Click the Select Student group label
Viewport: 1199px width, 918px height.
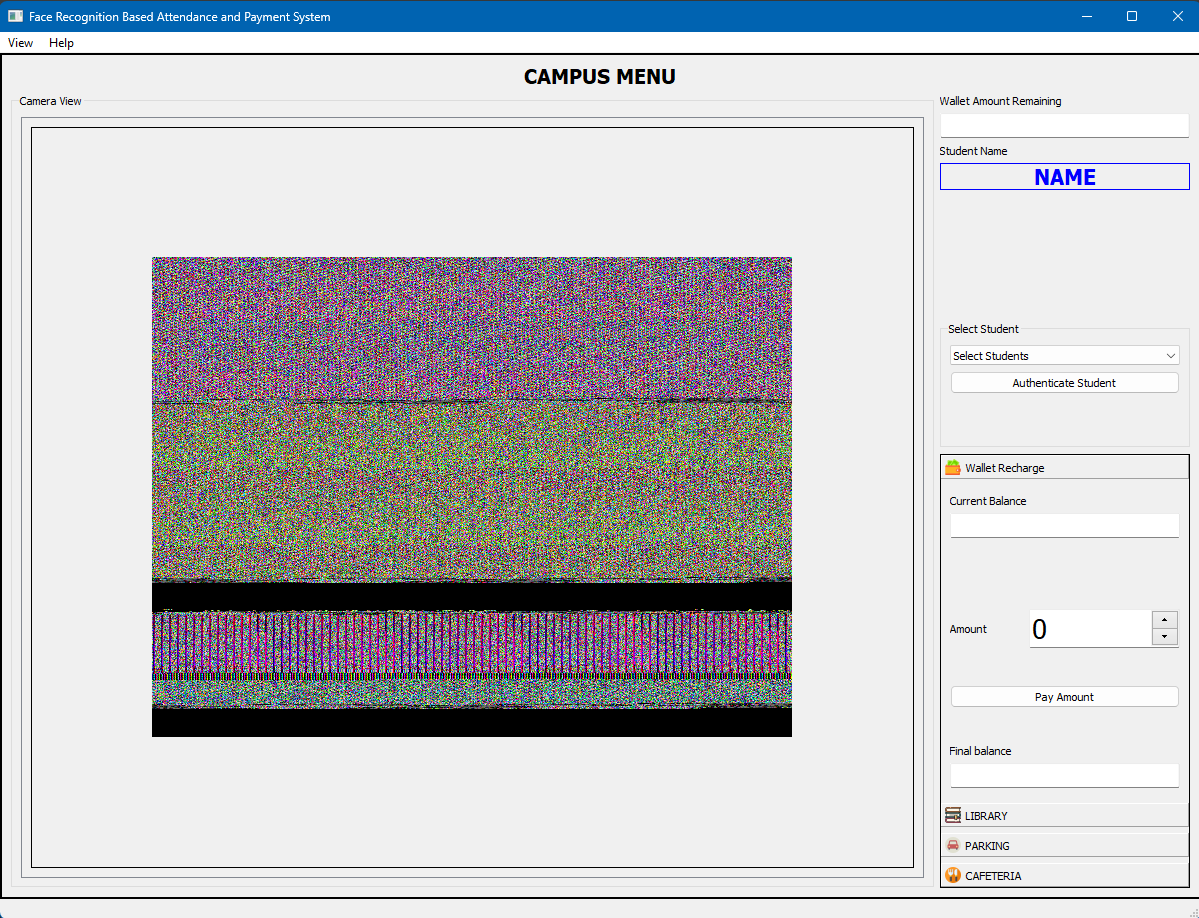click(x=983, y=329)
